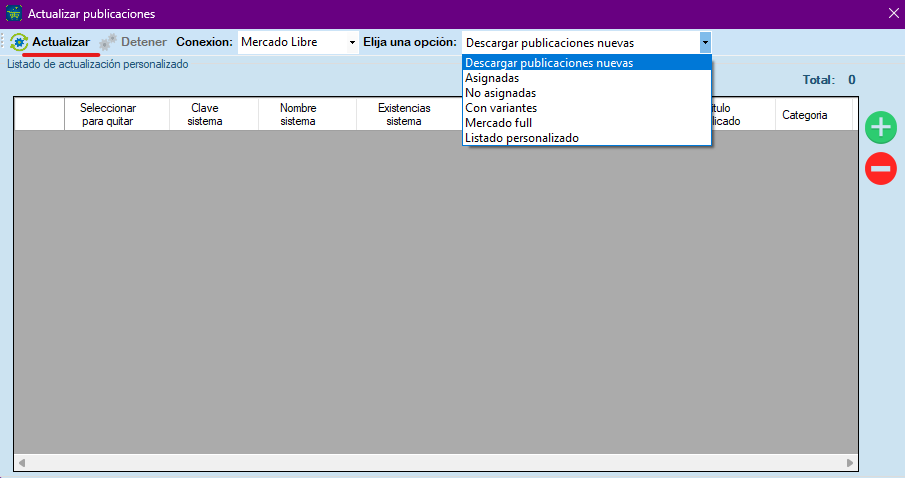Screen dimensions: 905x478
Task: Click the Actualizar gear icon
Action: click(x=19, y=43)
